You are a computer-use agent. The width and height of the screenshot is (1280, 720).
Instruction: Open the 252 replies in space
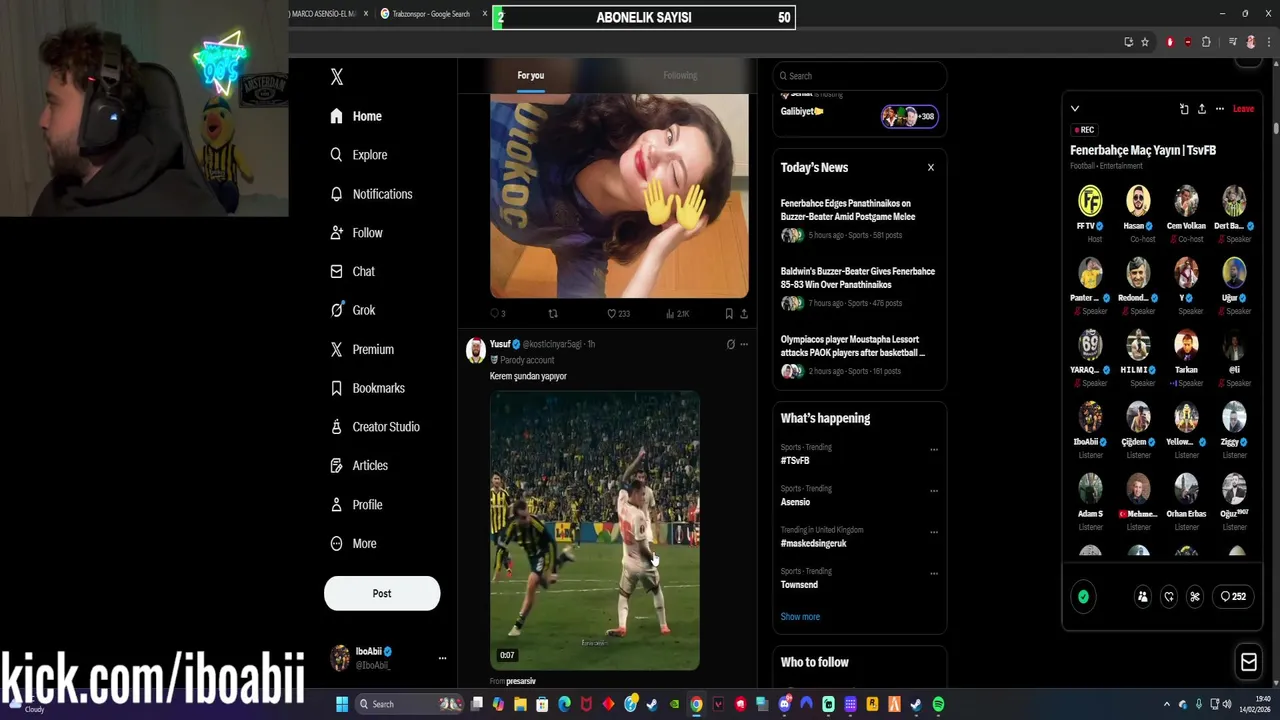point(1233,597)
